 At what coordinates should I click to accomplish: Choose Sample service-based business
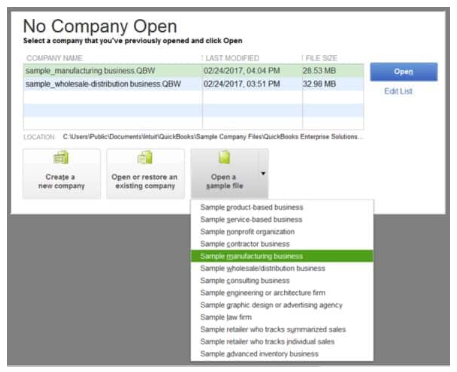[251, 219]
